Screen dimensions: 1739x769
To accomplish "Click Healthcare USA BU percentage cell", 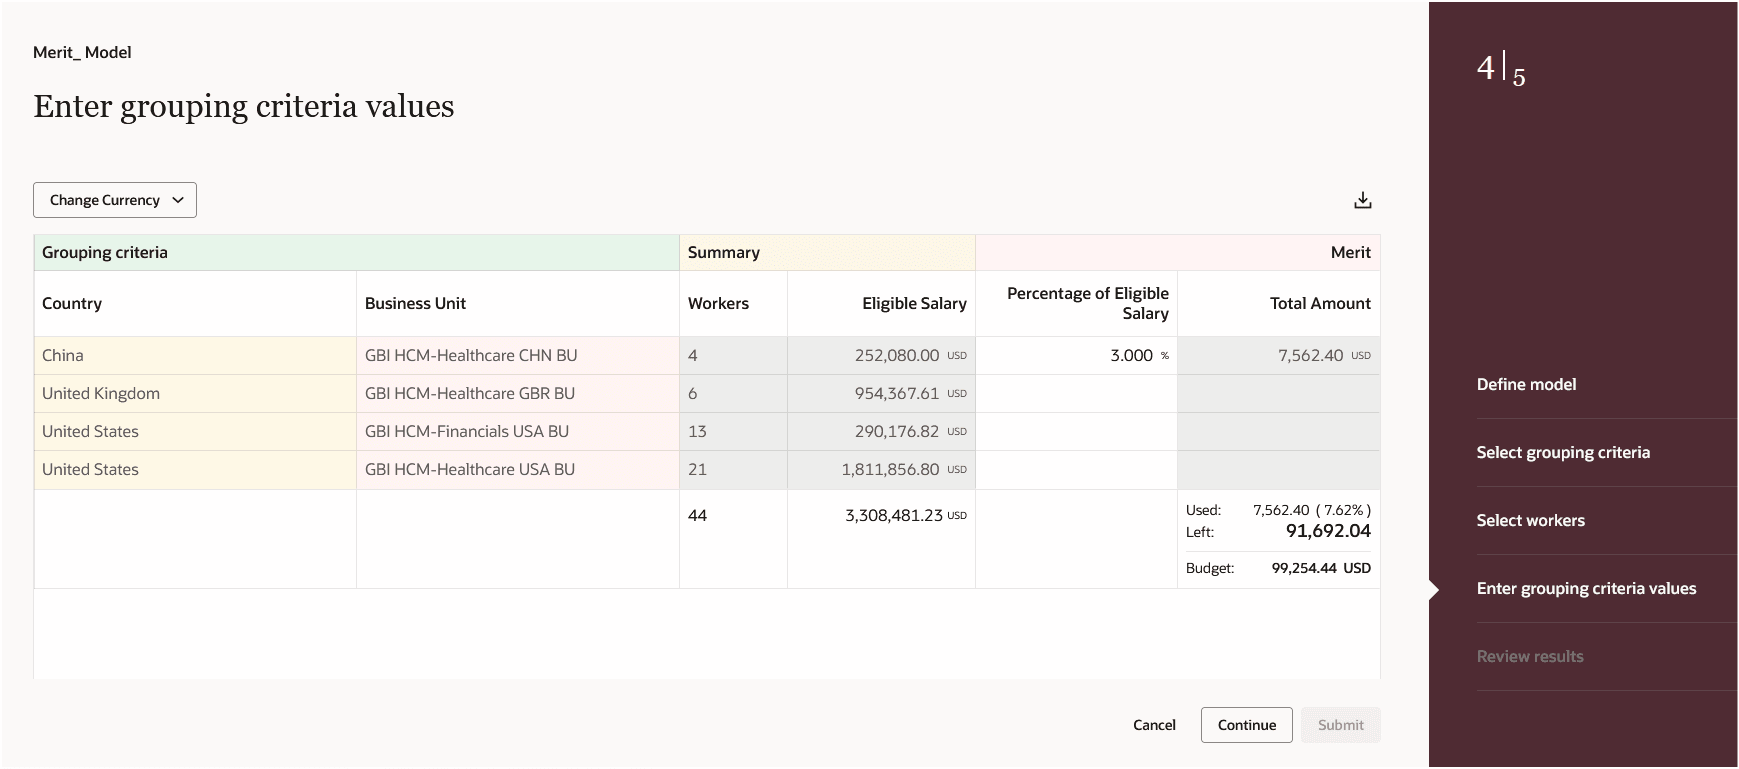I will [x=1076, y=469].
